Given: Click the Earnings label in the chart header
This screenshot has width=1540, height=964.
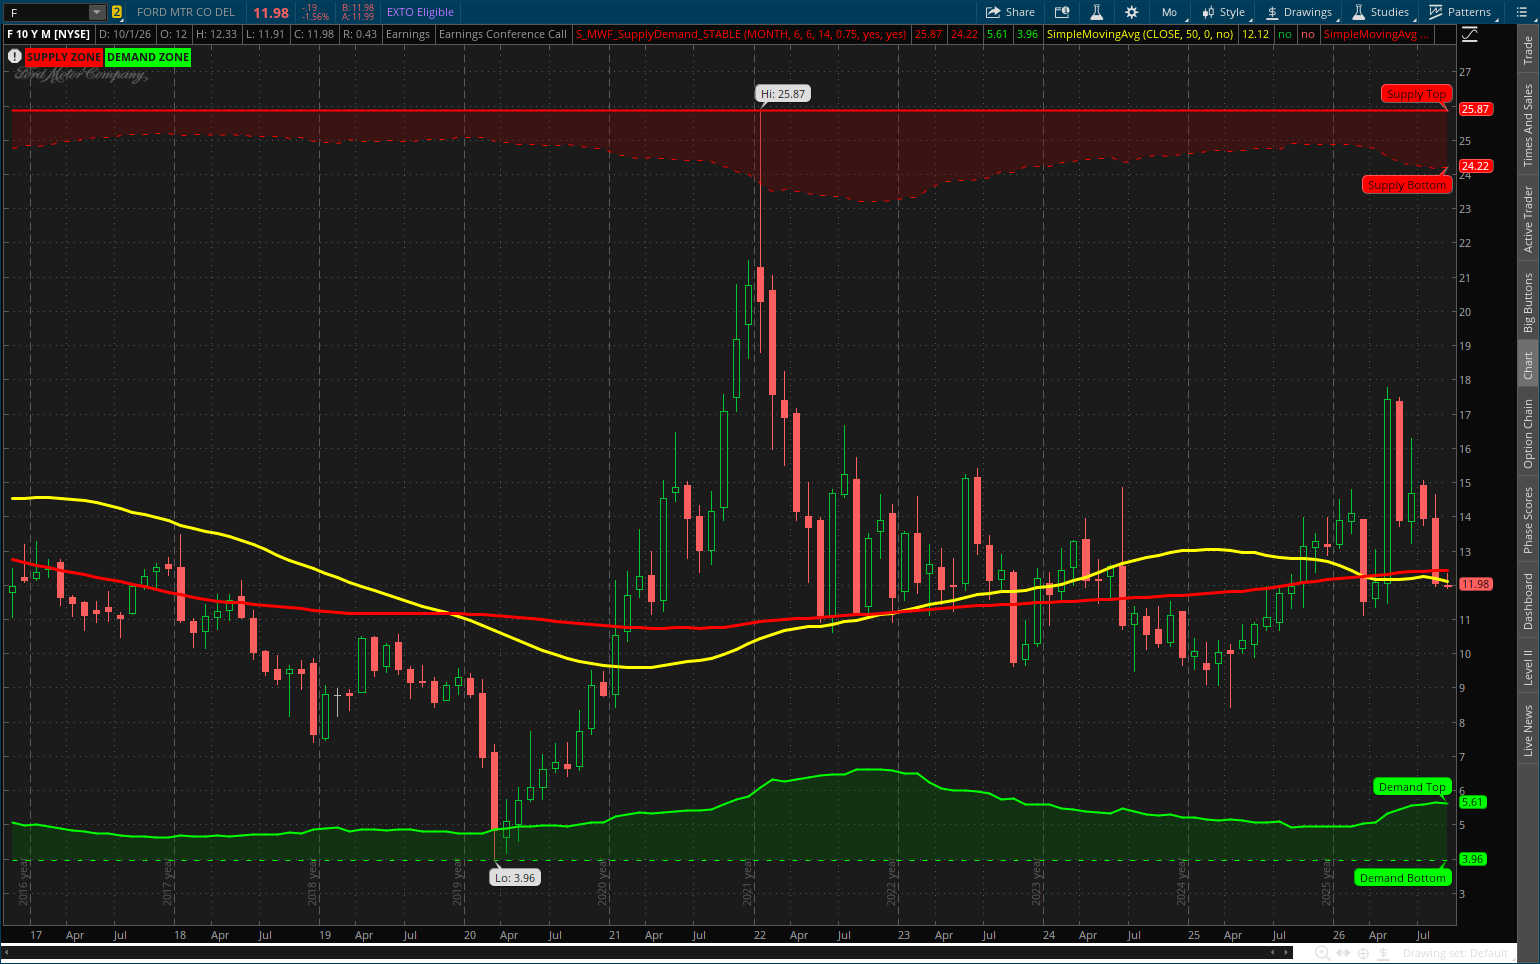Looking at the screenshot, I should point(408,34).
